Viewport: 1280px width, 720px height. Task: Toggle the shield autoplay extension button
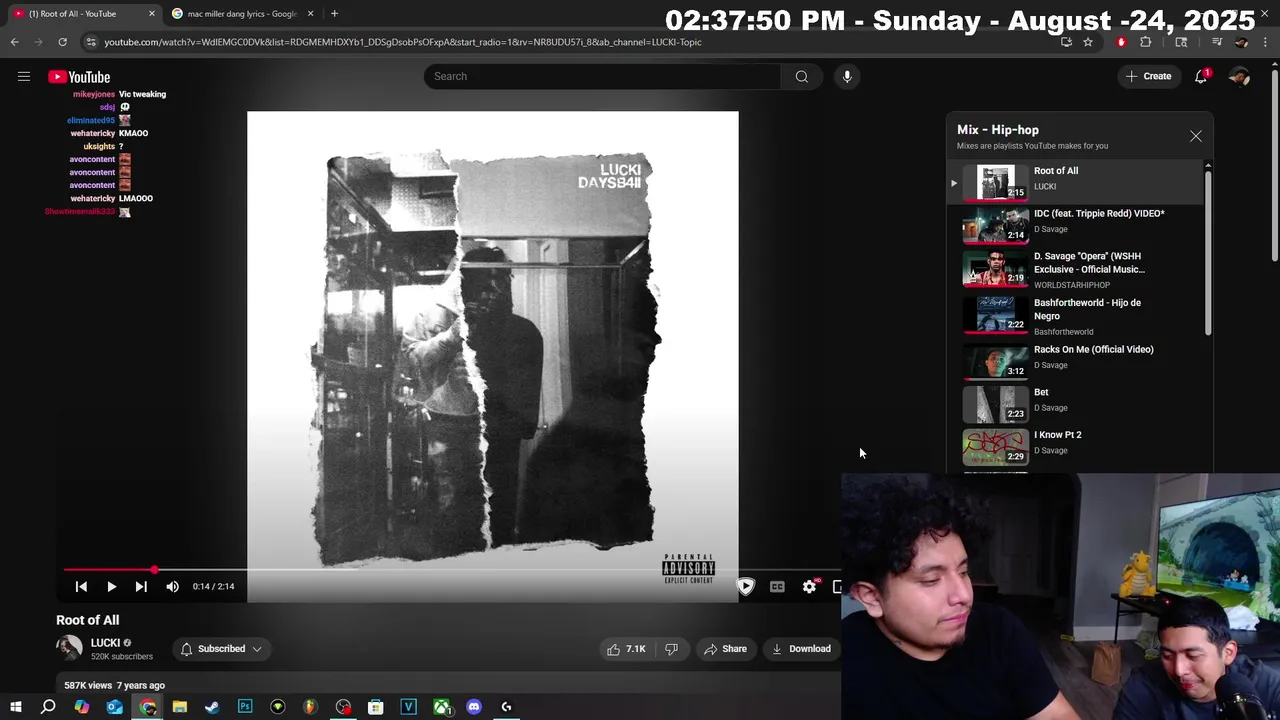coord(745,587)
